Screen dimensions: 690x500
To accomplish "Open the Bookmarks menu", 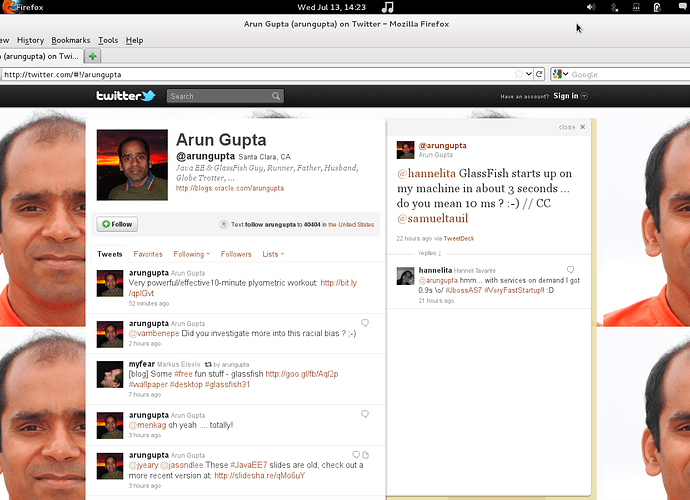I will point(70,40).
